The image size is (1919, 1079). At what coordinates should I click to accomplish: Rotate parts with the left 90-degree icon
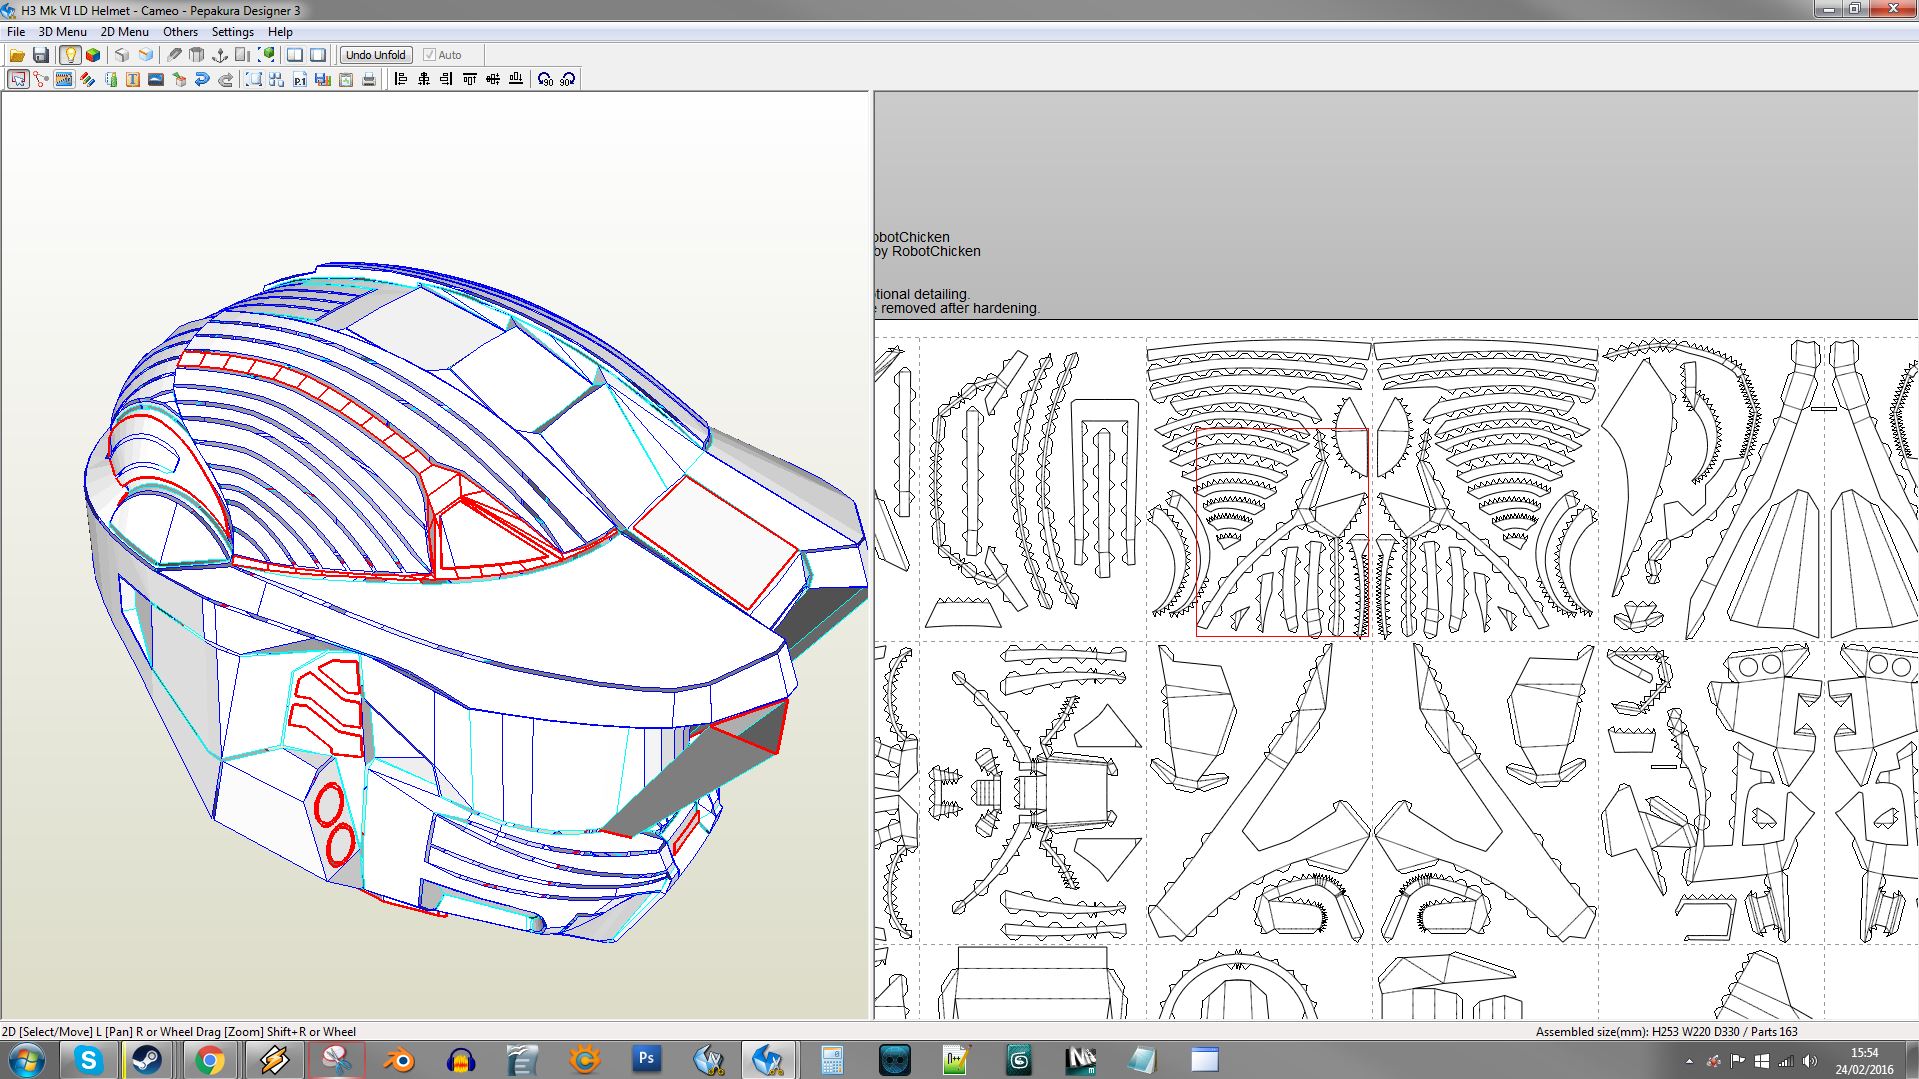545,79
